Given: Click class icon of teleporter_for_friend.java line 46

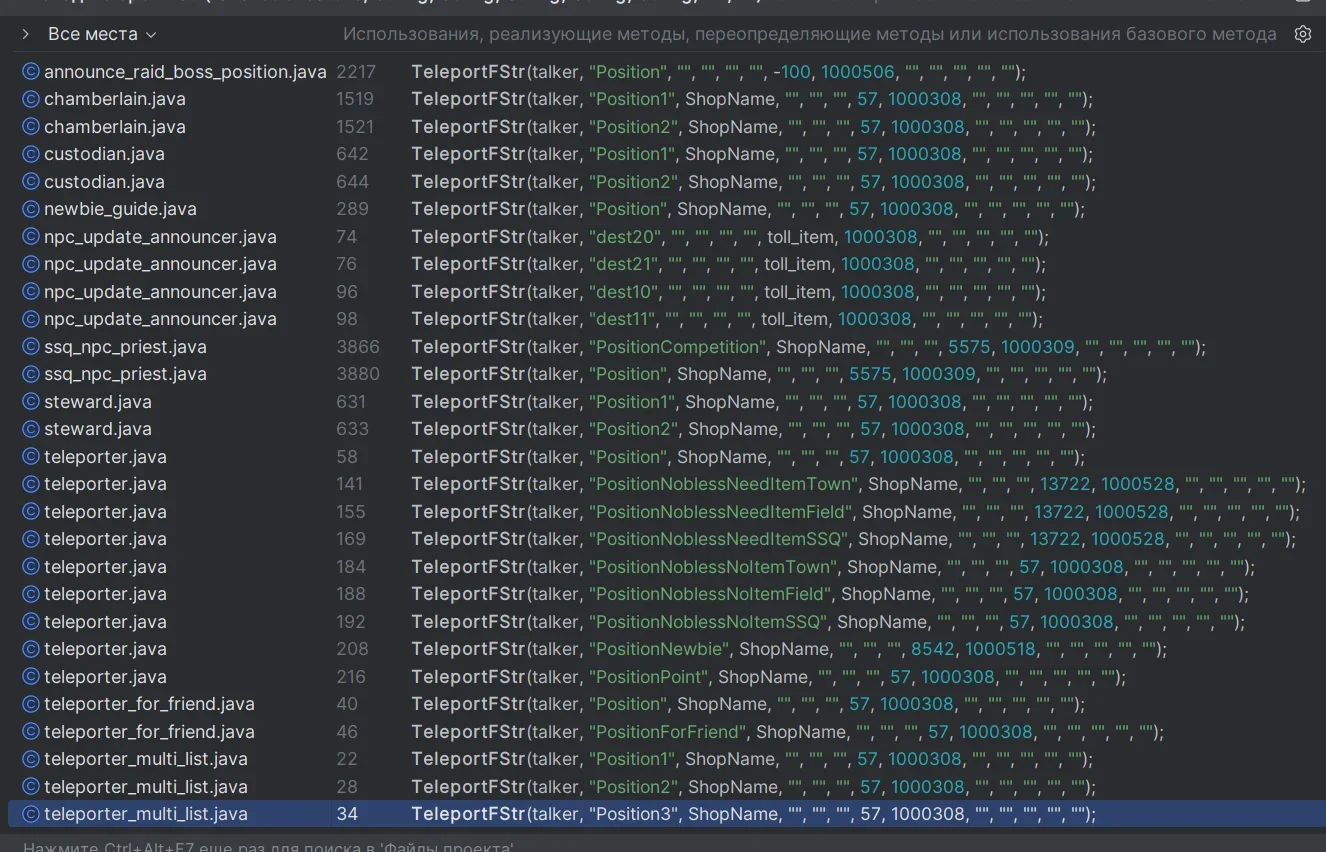Looking at the screenshot, I should tap(31, 732).
